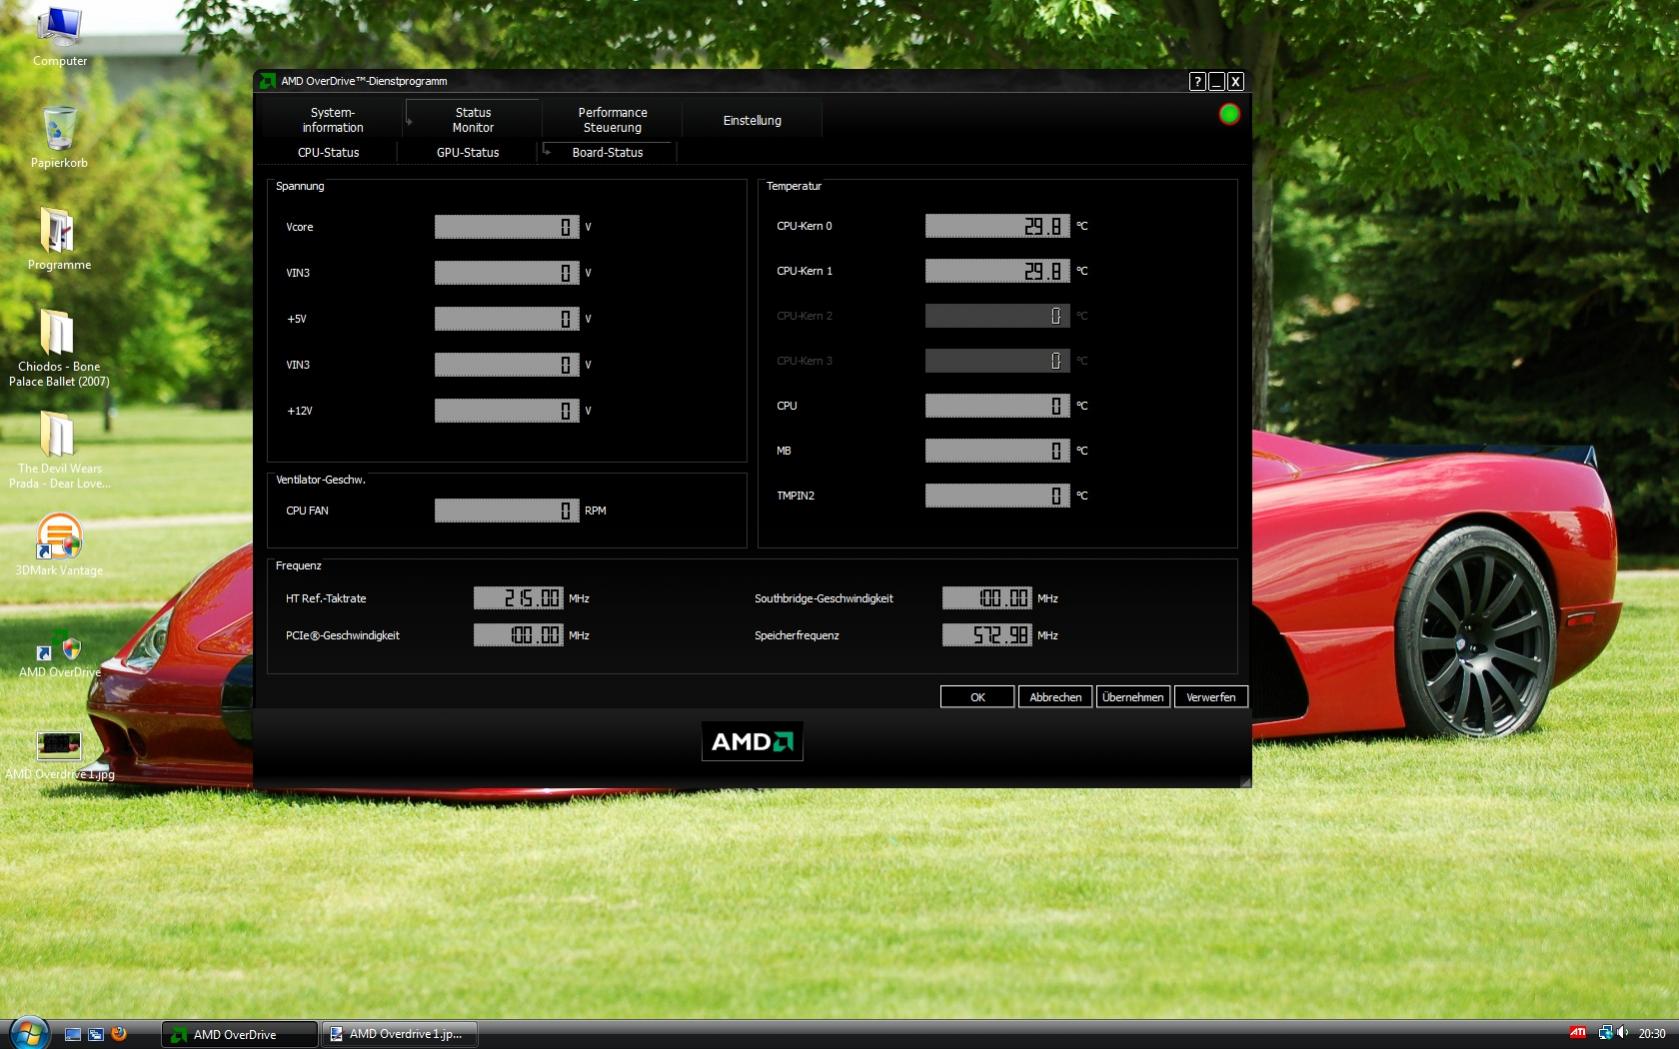
Task: Select The Devil Wears Prada folder
Action: coord(59,450)
